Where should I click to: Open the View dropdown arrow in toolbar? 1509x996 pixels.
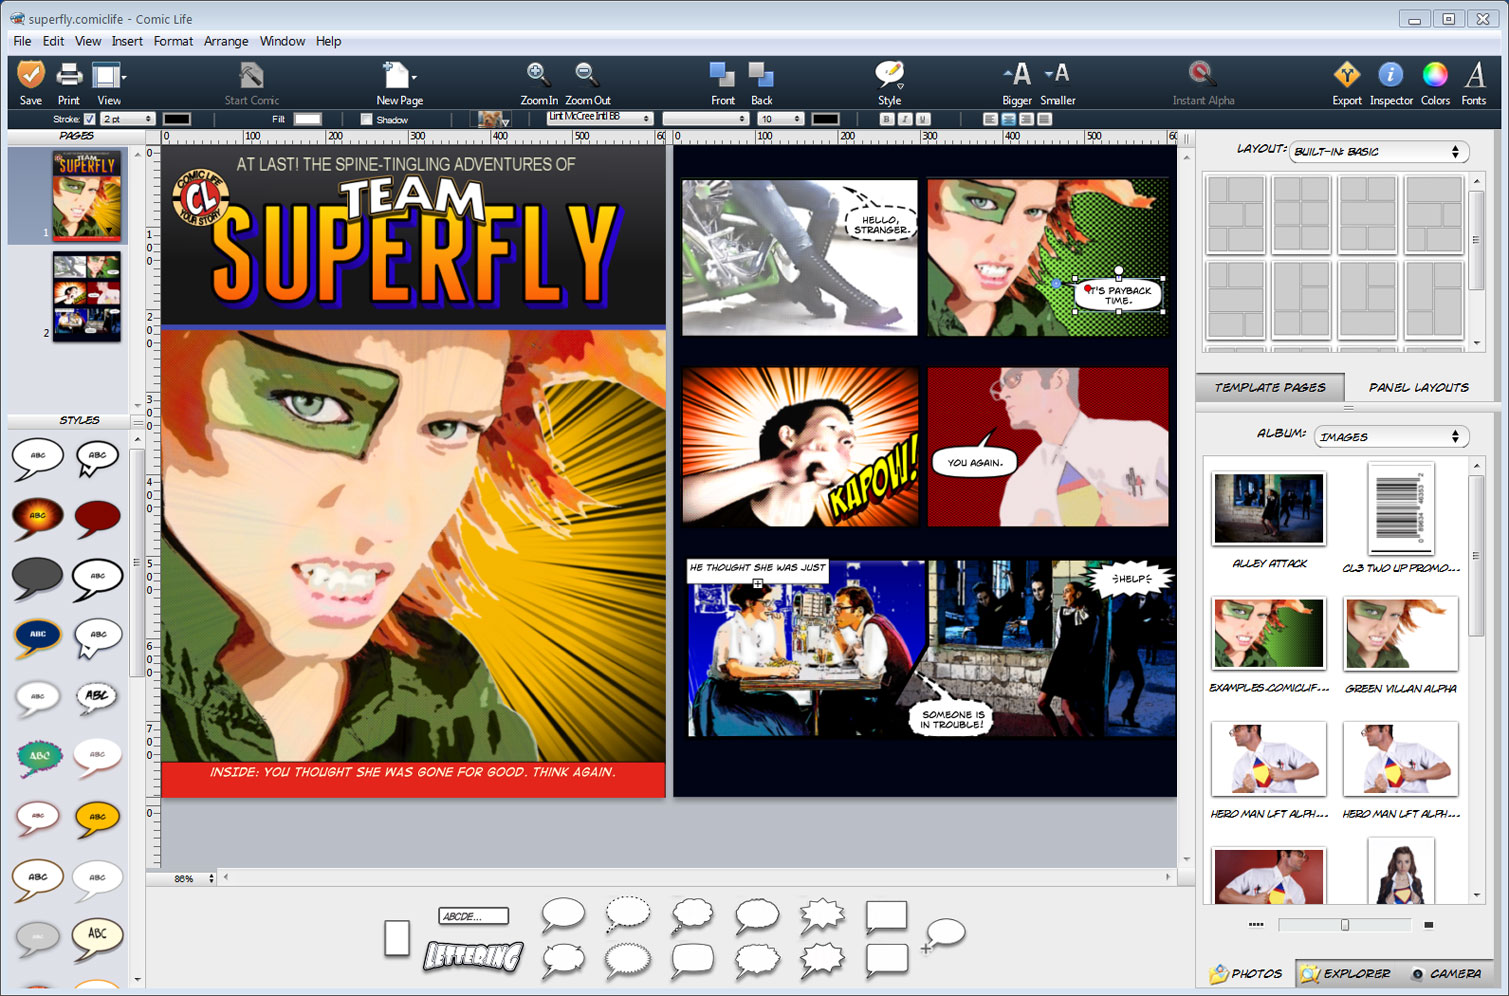(124, 76)
